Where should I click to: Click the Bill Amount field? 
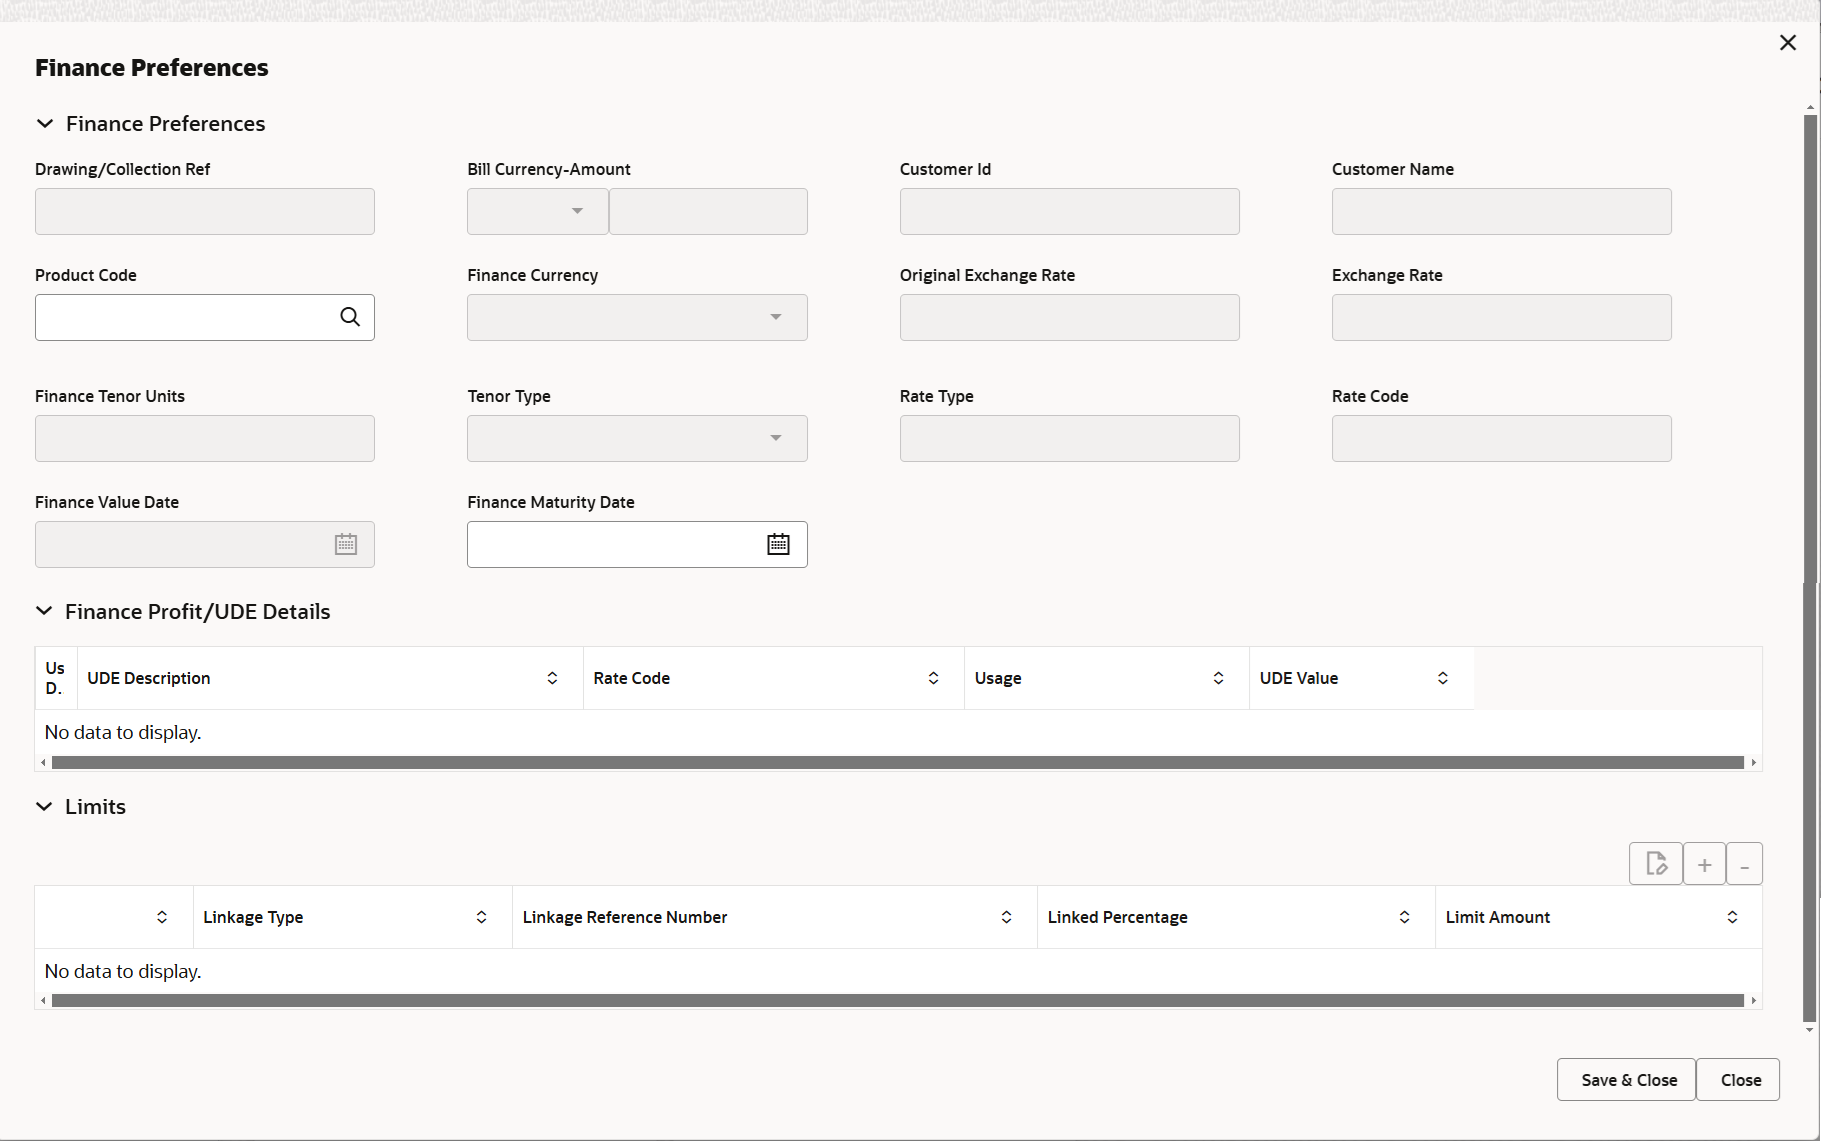pyautogui.click(x=709, y=211)
